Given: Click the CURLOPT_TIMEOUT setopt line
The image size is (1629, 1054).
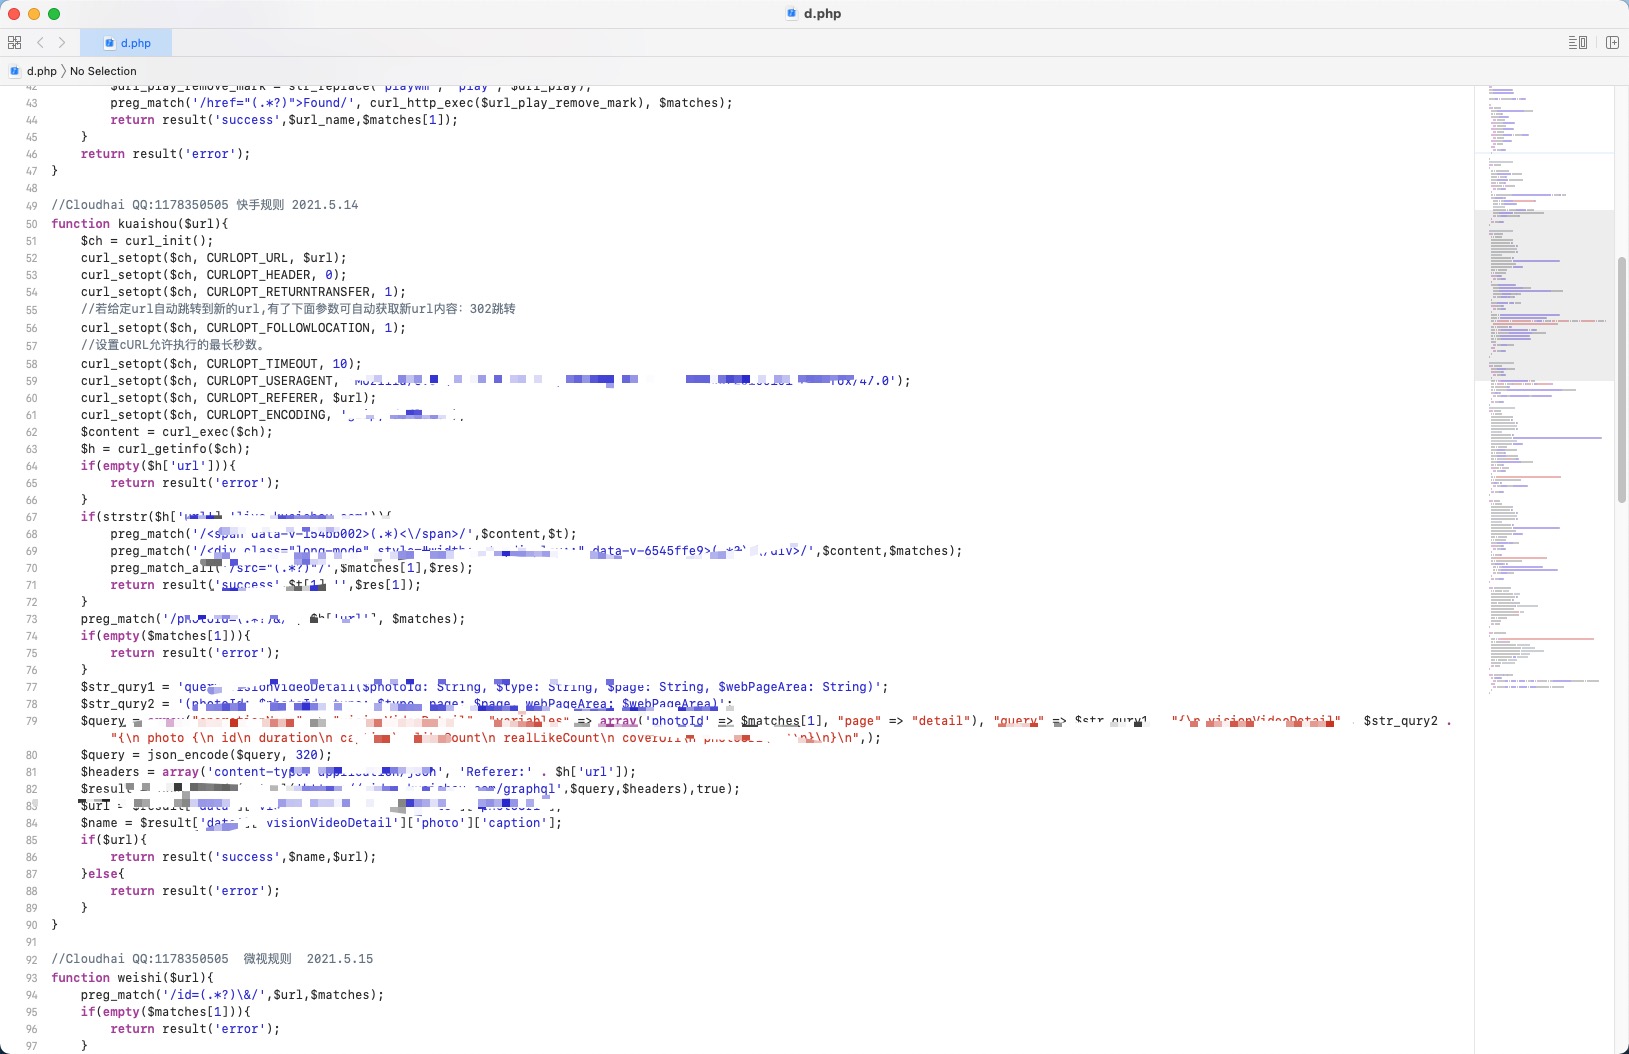Looking at the screenshot, I should point(221,364).
